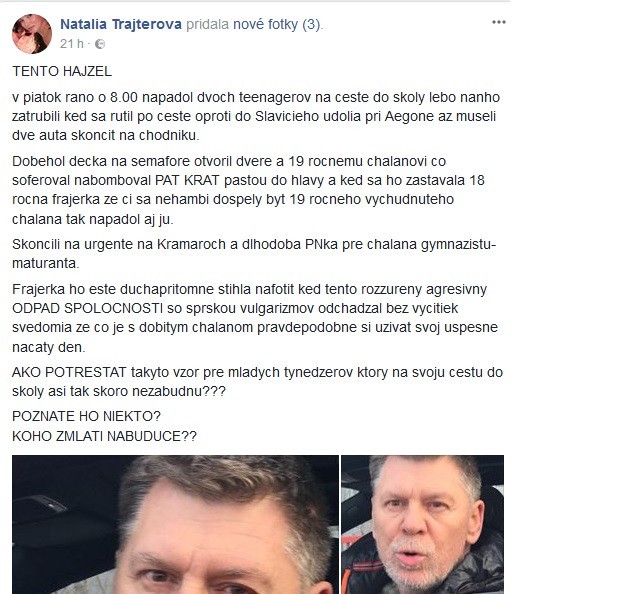The width and height of the screenshot is (630, 594).
Task: Click the paragraph starting 'AKO POTRESTAT'
Action: 257,381
